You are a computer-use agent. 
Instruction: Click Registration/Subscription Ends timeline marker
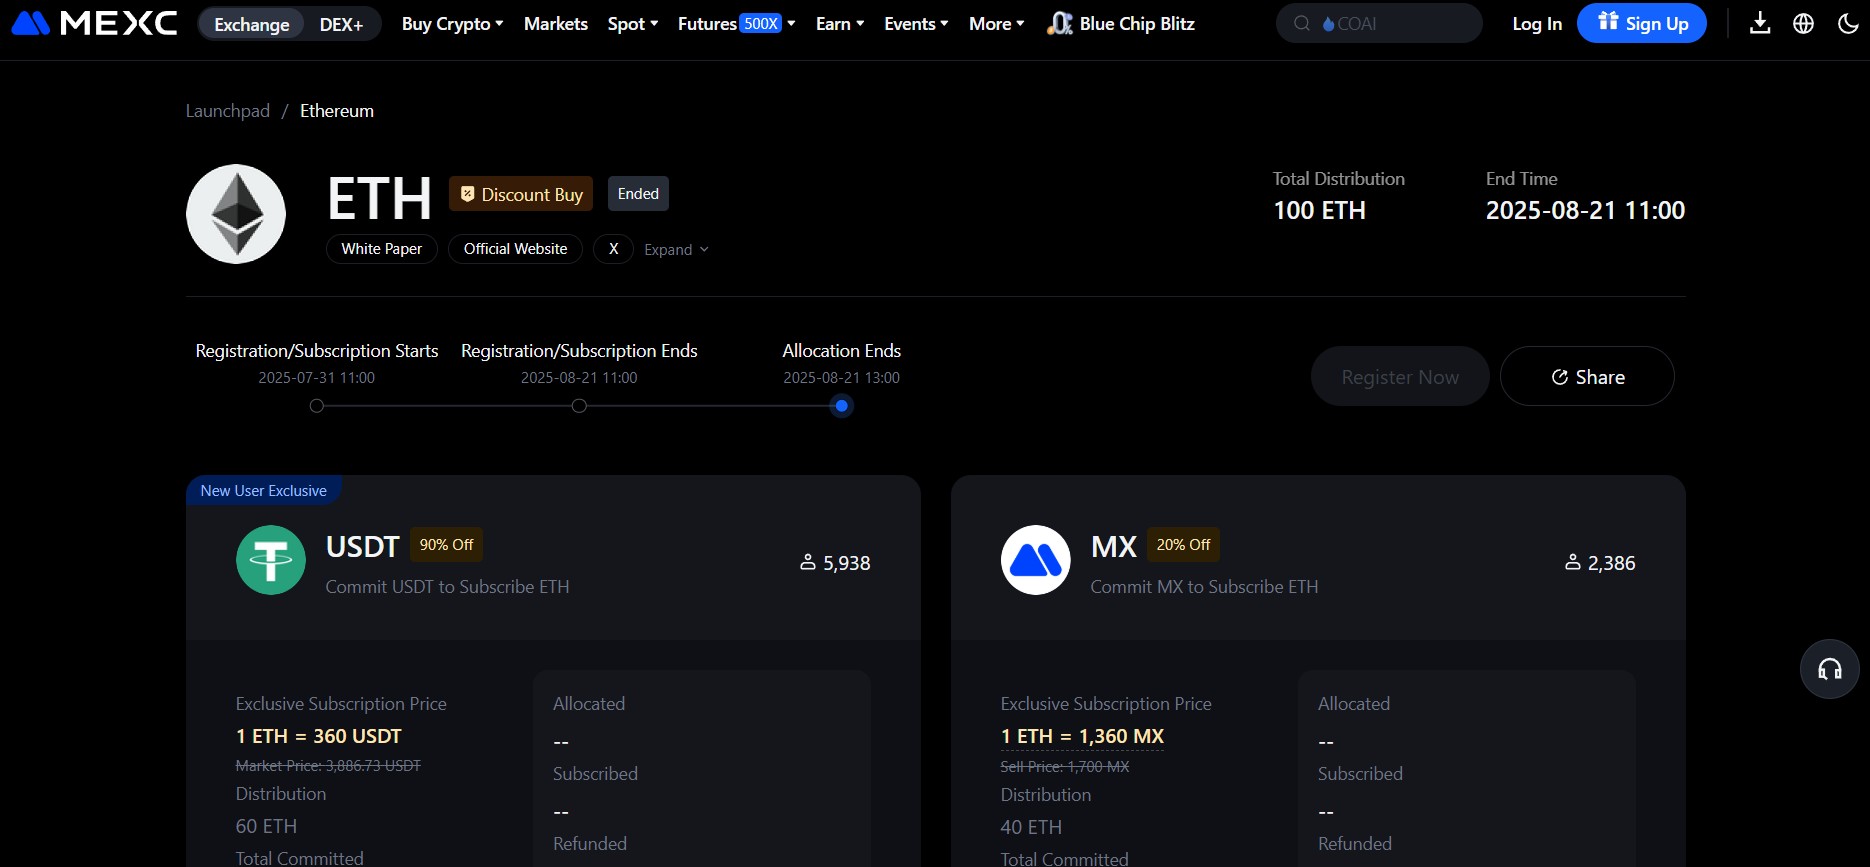pyautogui.click(x=579, y=406)
